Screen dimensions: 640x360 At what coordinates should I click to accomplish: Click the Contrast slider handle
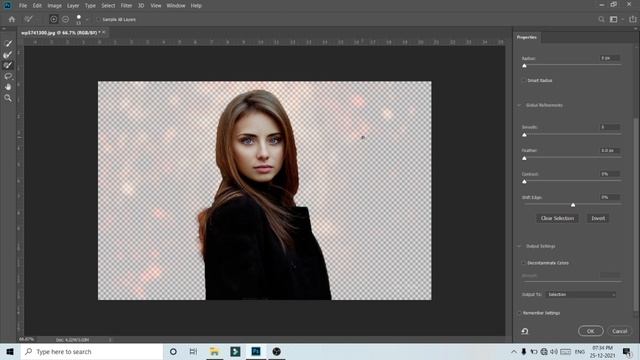pos(524,181)
